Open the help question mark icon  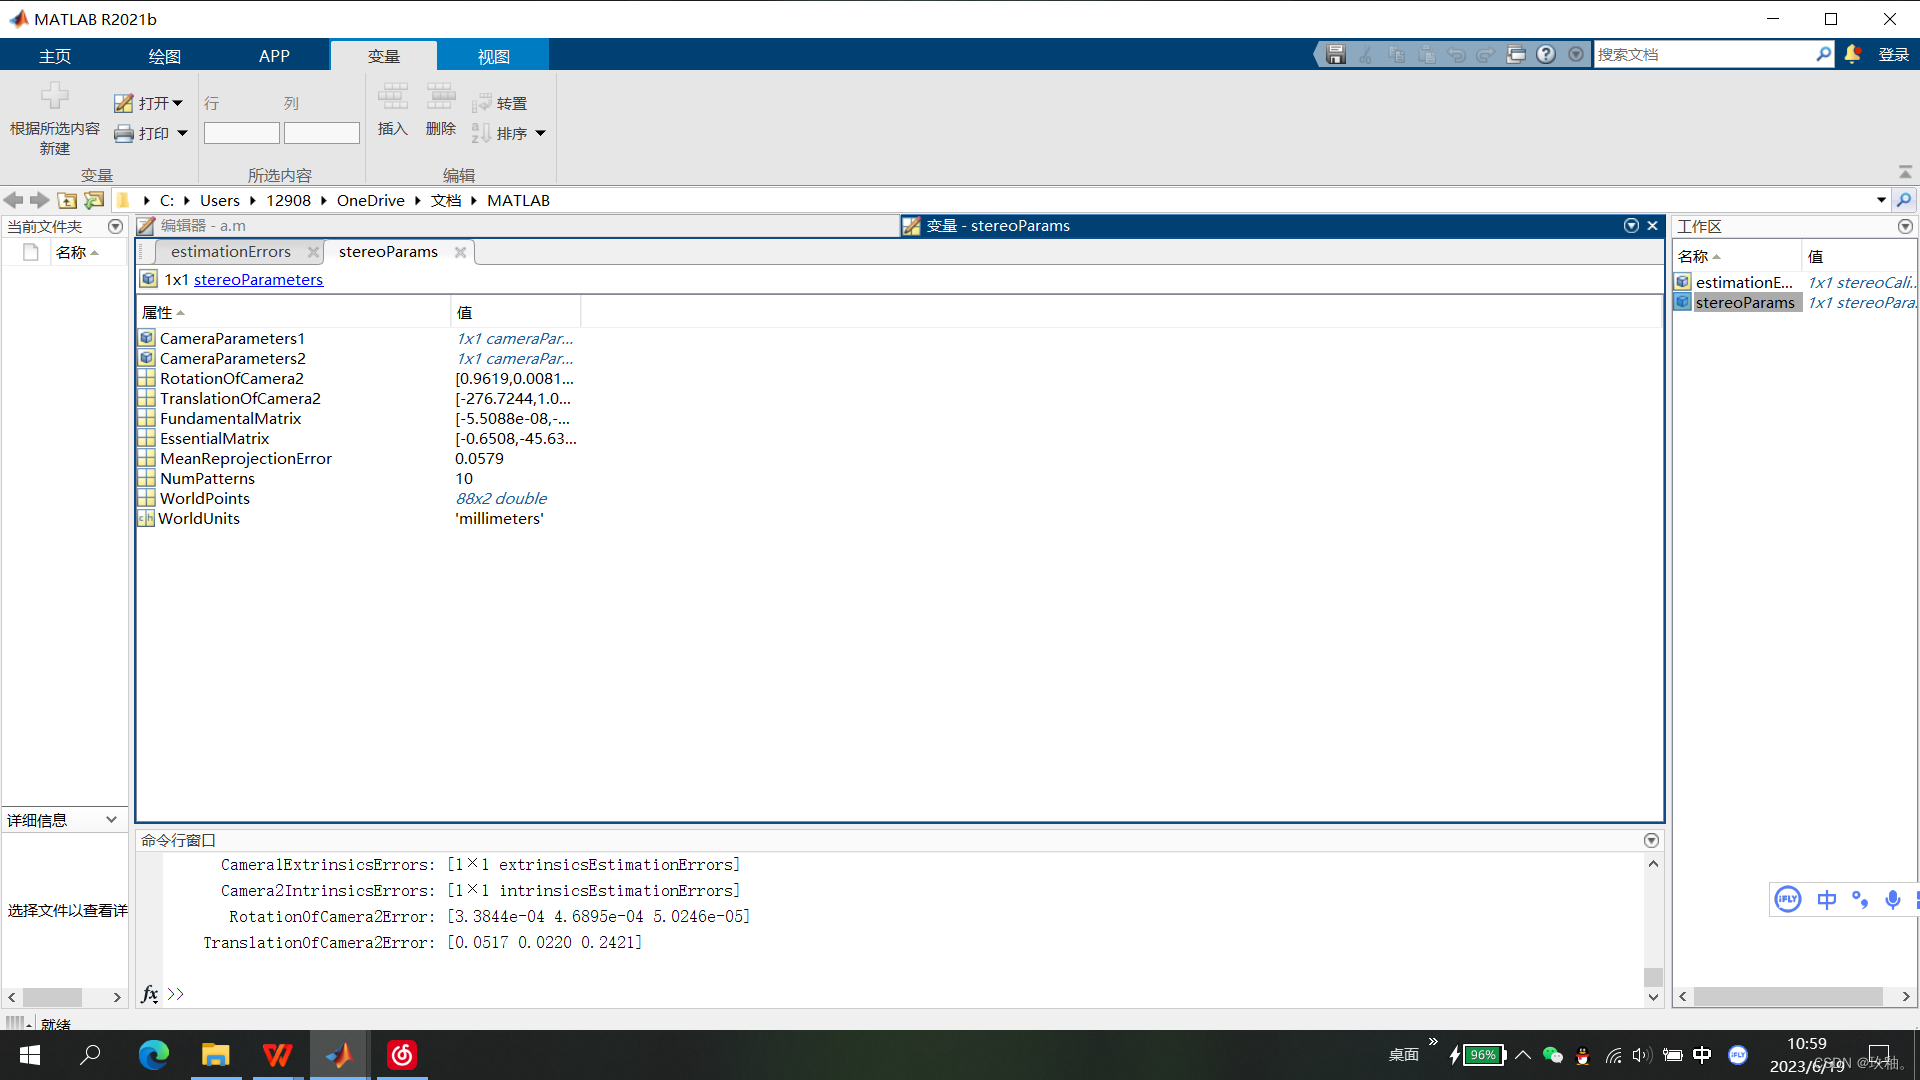click(1546, 55)
